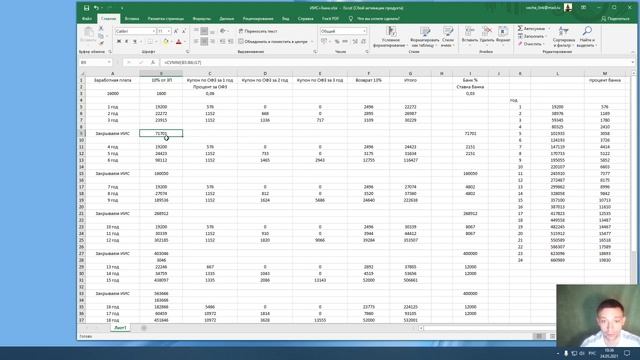This screenshot has width=640, height=360.
Task: Increase the cell indent
Action: tap(231, 41)
